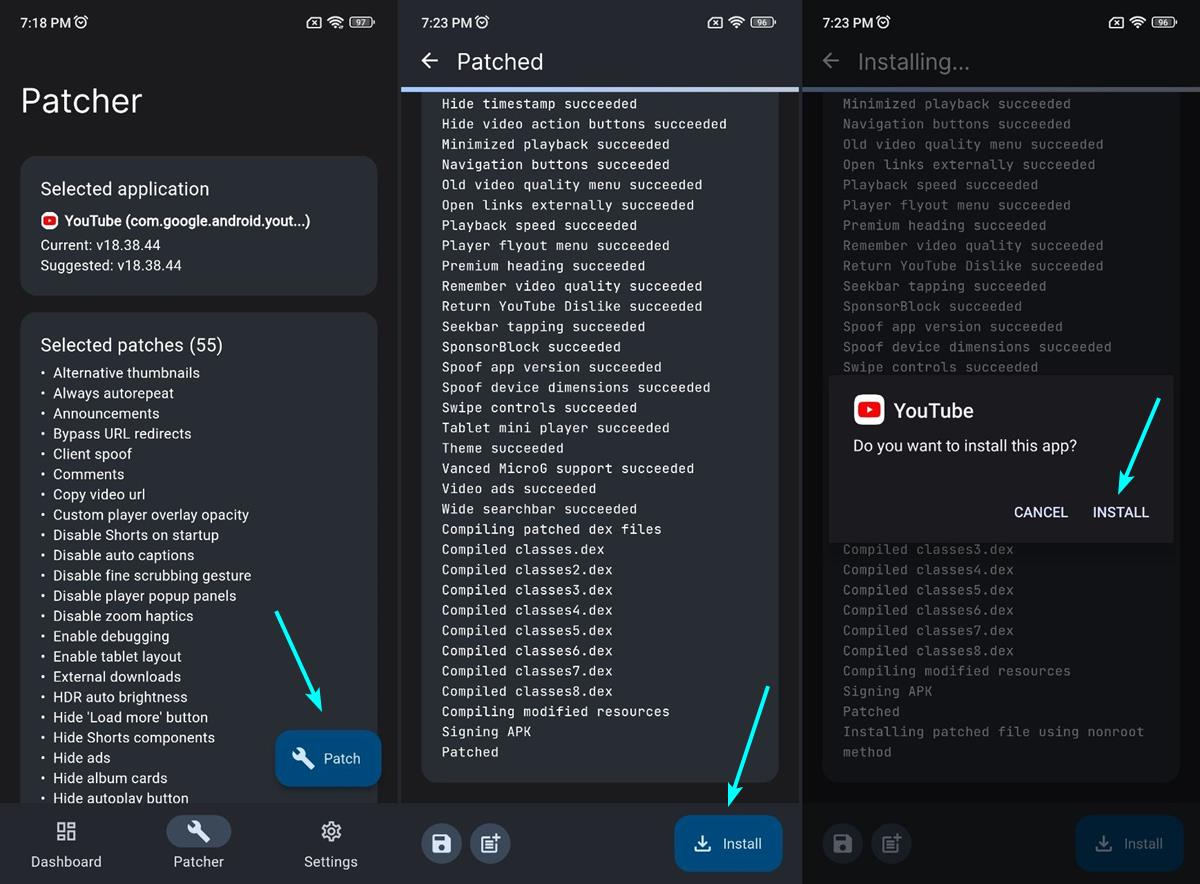Tap the YouTube icon in install dialog

click(x=869, y=410)
